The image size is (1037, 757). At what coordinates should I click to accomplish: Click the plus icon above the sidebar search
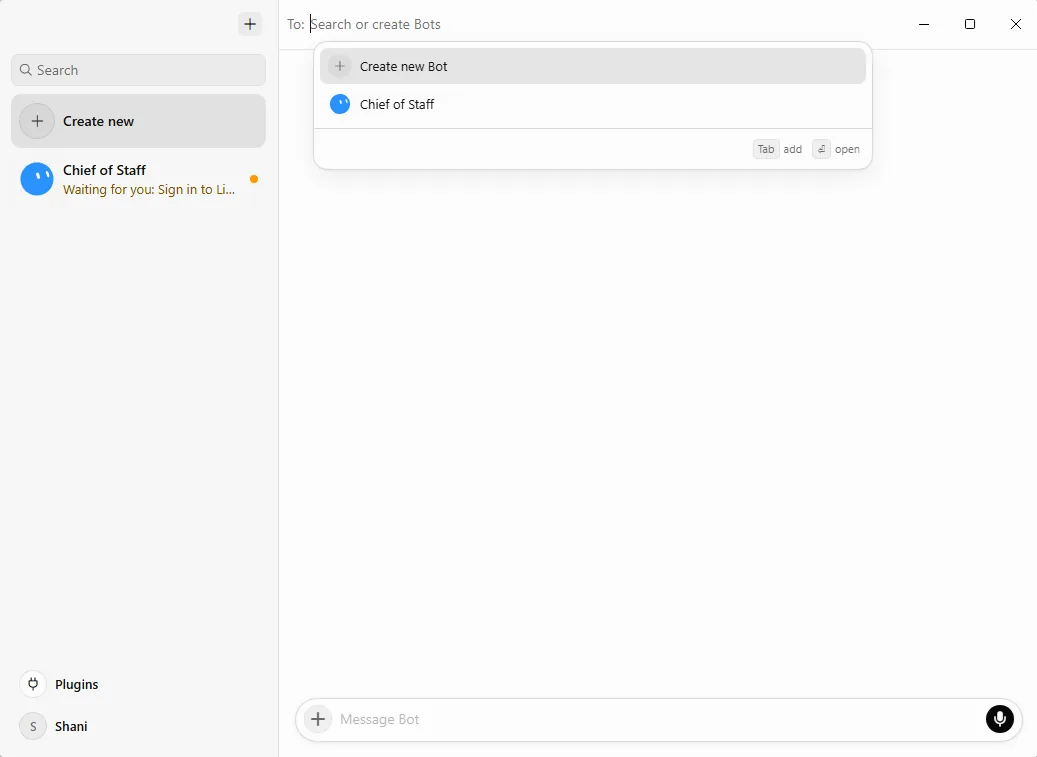pos(250,24)
